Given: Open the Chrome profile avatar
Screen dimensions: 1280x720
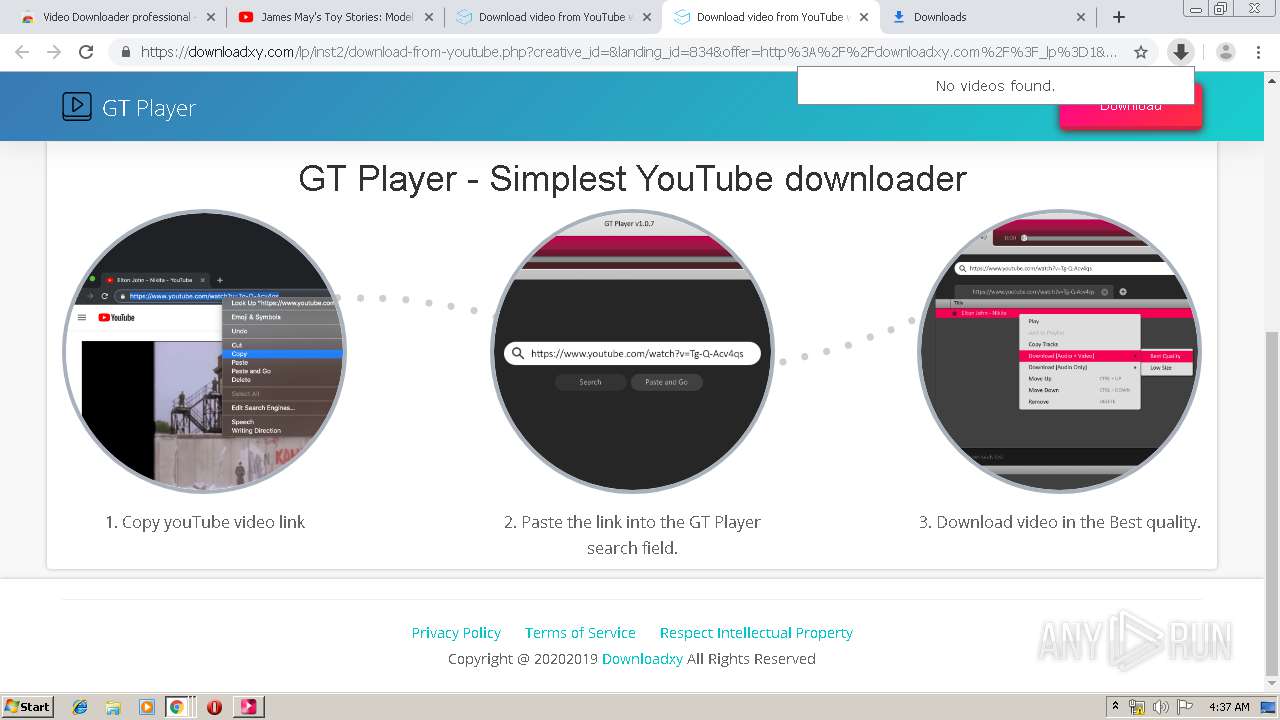Looking at the screenshot, I should coord(1226,52).
